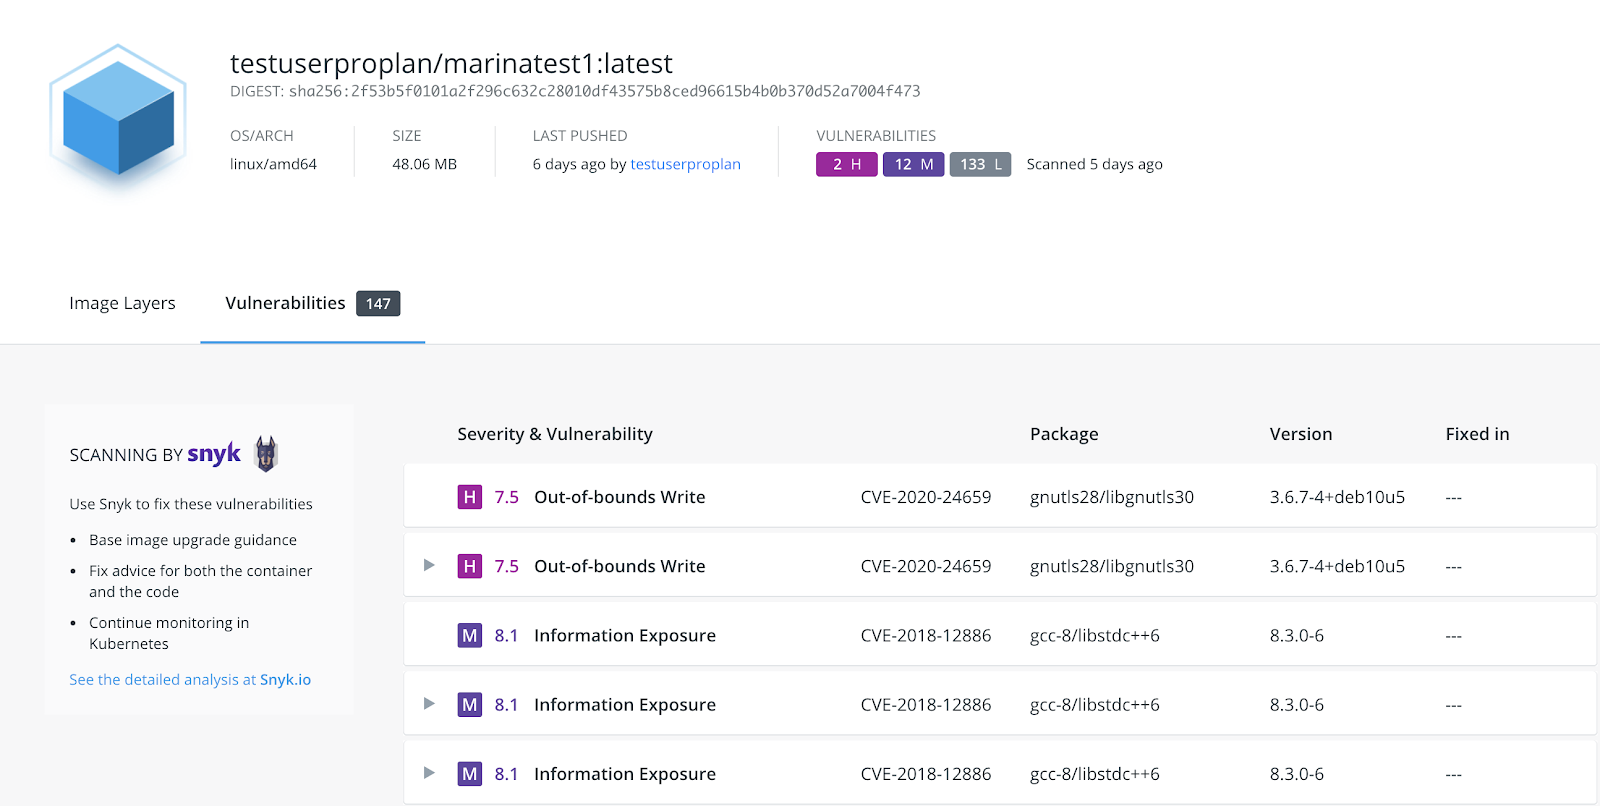This screenshot has width=1600, height=806.
Task: Select the Vulnerabilities tab
Action: (x=285, y=303)
